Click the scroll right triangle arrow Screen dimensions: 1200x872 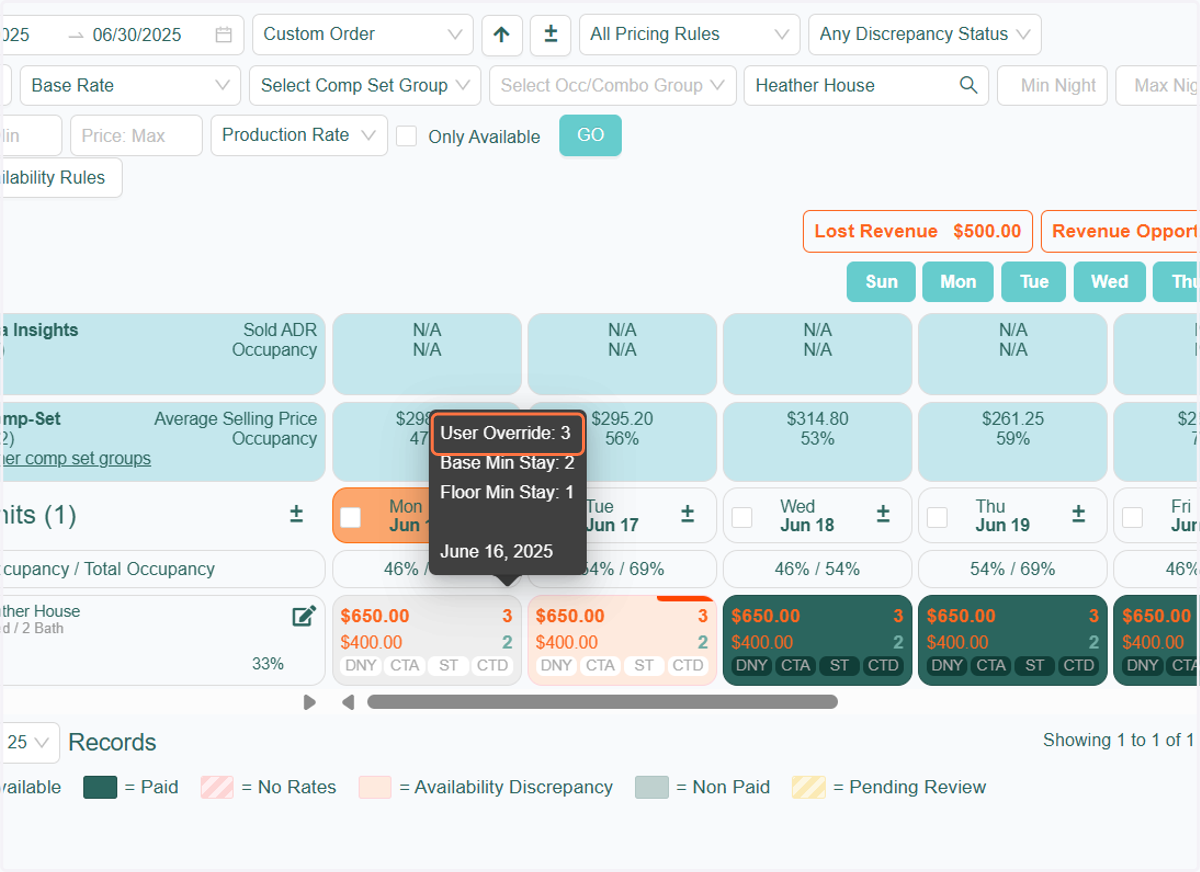click(x=310, y=702)
